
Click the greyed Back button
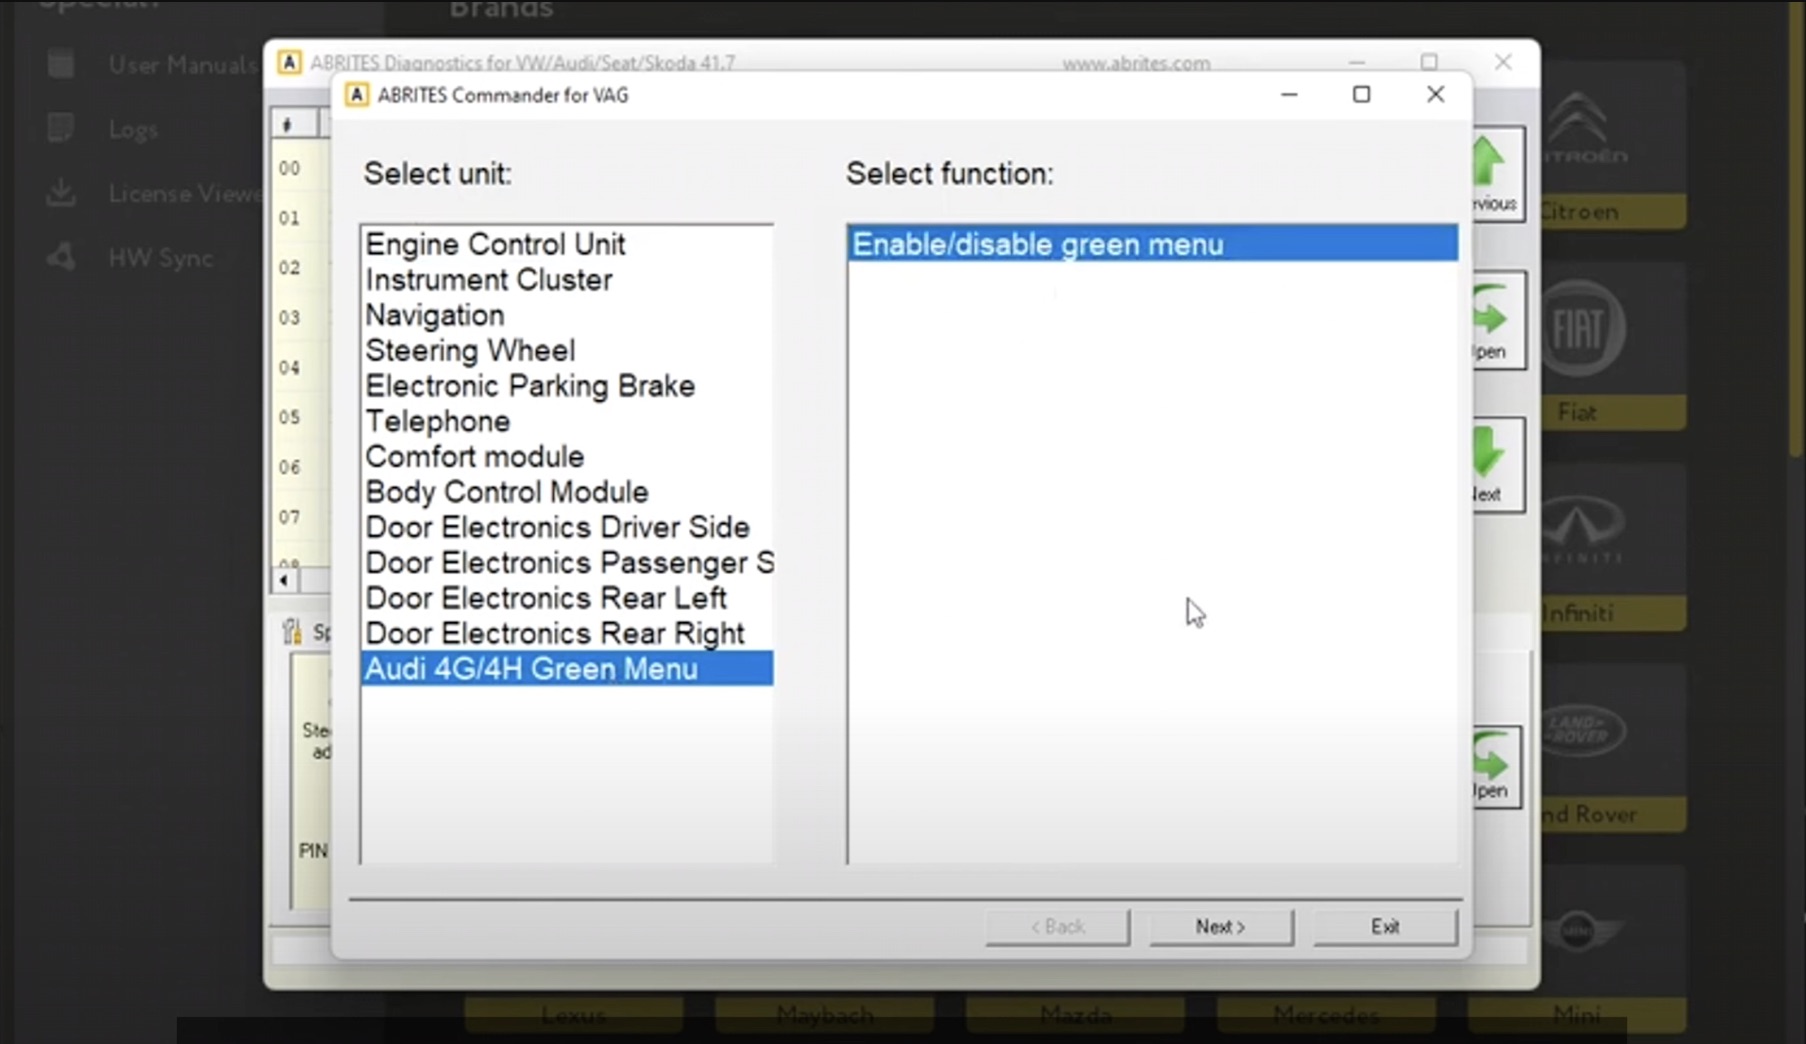(1057, 927)
